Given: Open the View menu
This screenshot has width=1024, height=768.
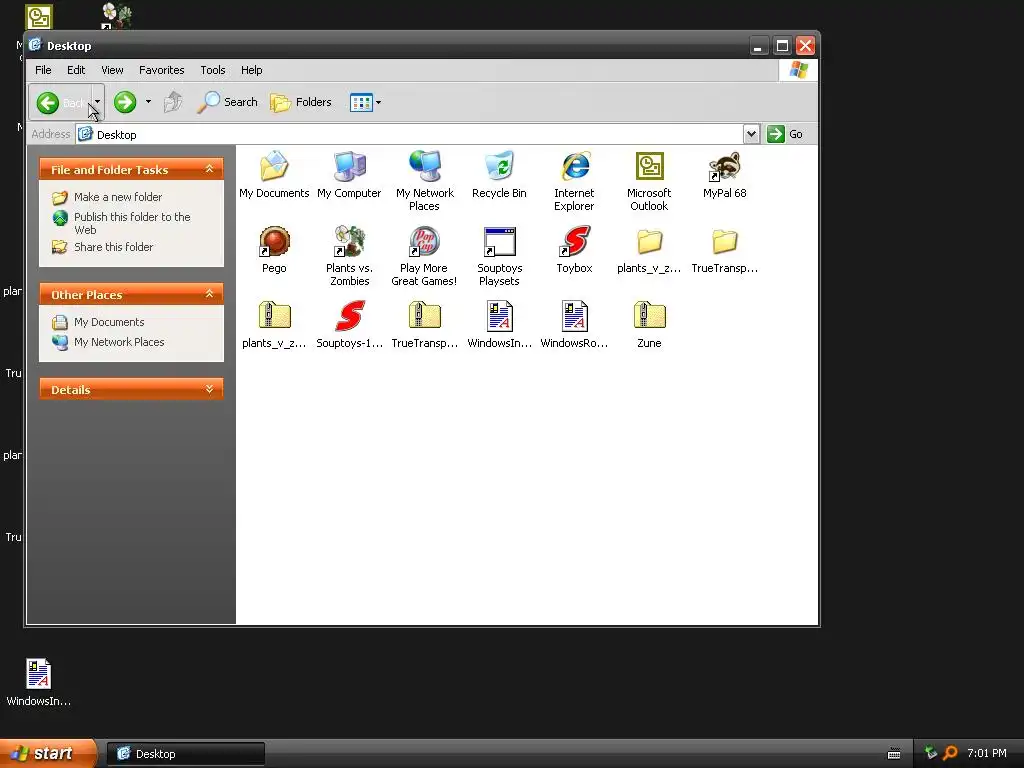Looking at the screenshot, I should (112, 70).
